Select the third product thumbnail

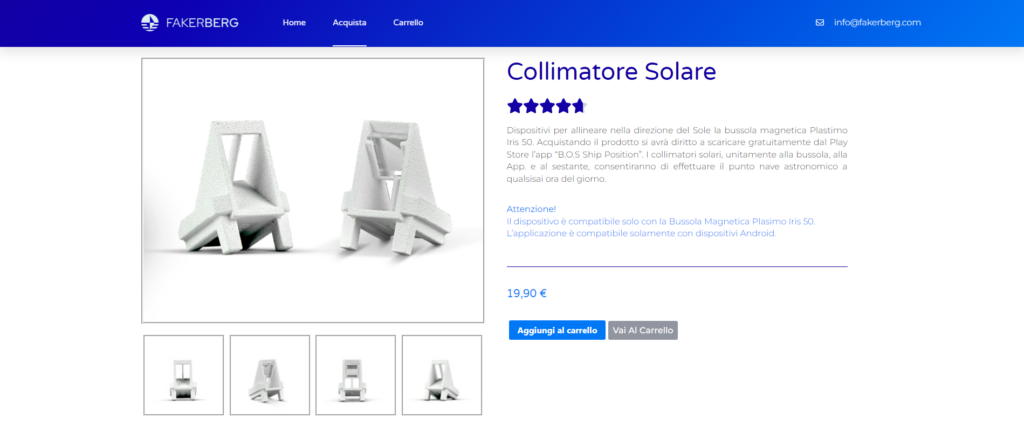[356, 375]
